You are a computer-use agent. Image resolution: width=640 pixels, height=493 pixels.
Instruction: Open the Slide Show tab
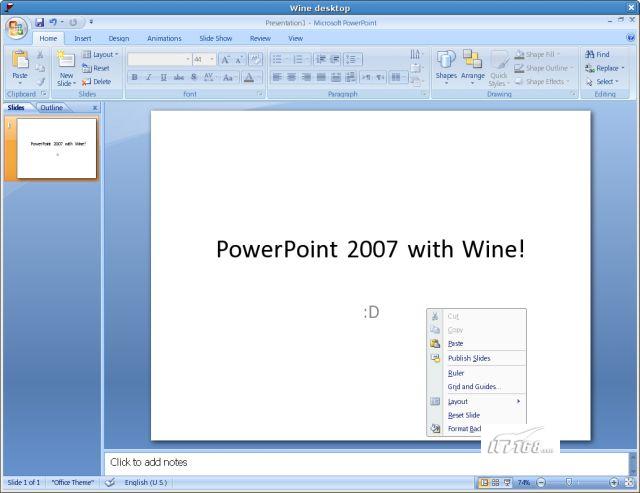(216, 38)
